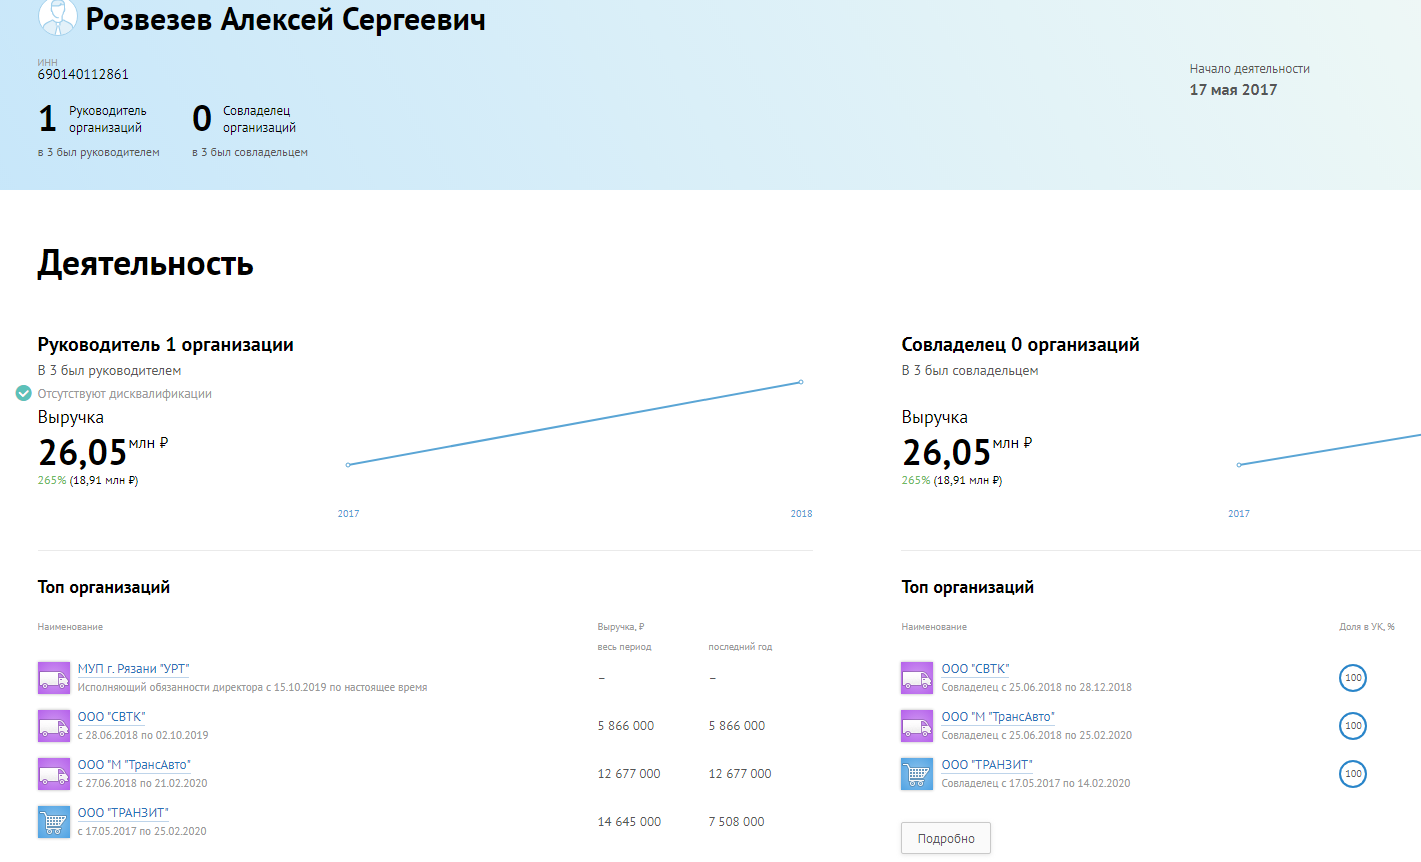Click the 12 677 000 value in последний год column

click(x=740, y=774)
